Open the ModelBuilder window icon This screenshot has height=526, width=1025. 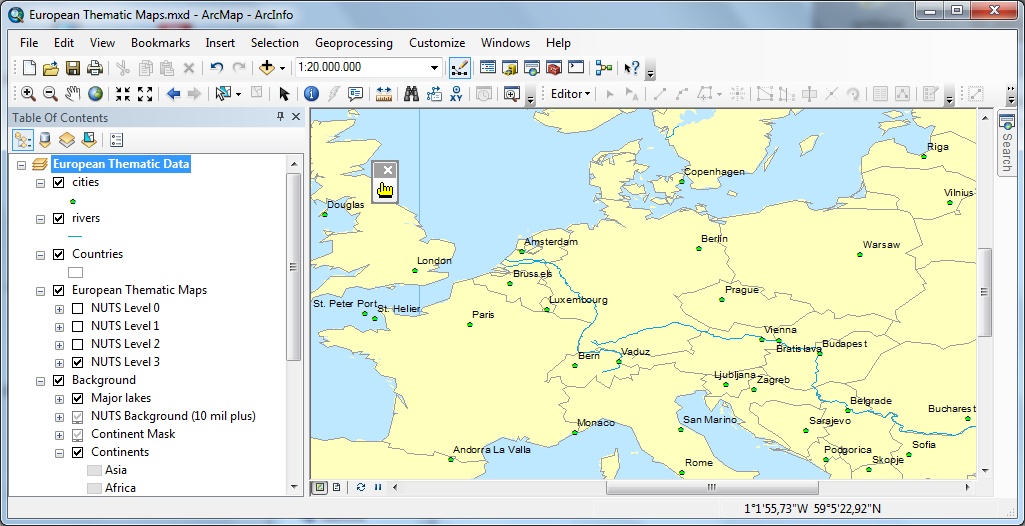coord(603,68)
